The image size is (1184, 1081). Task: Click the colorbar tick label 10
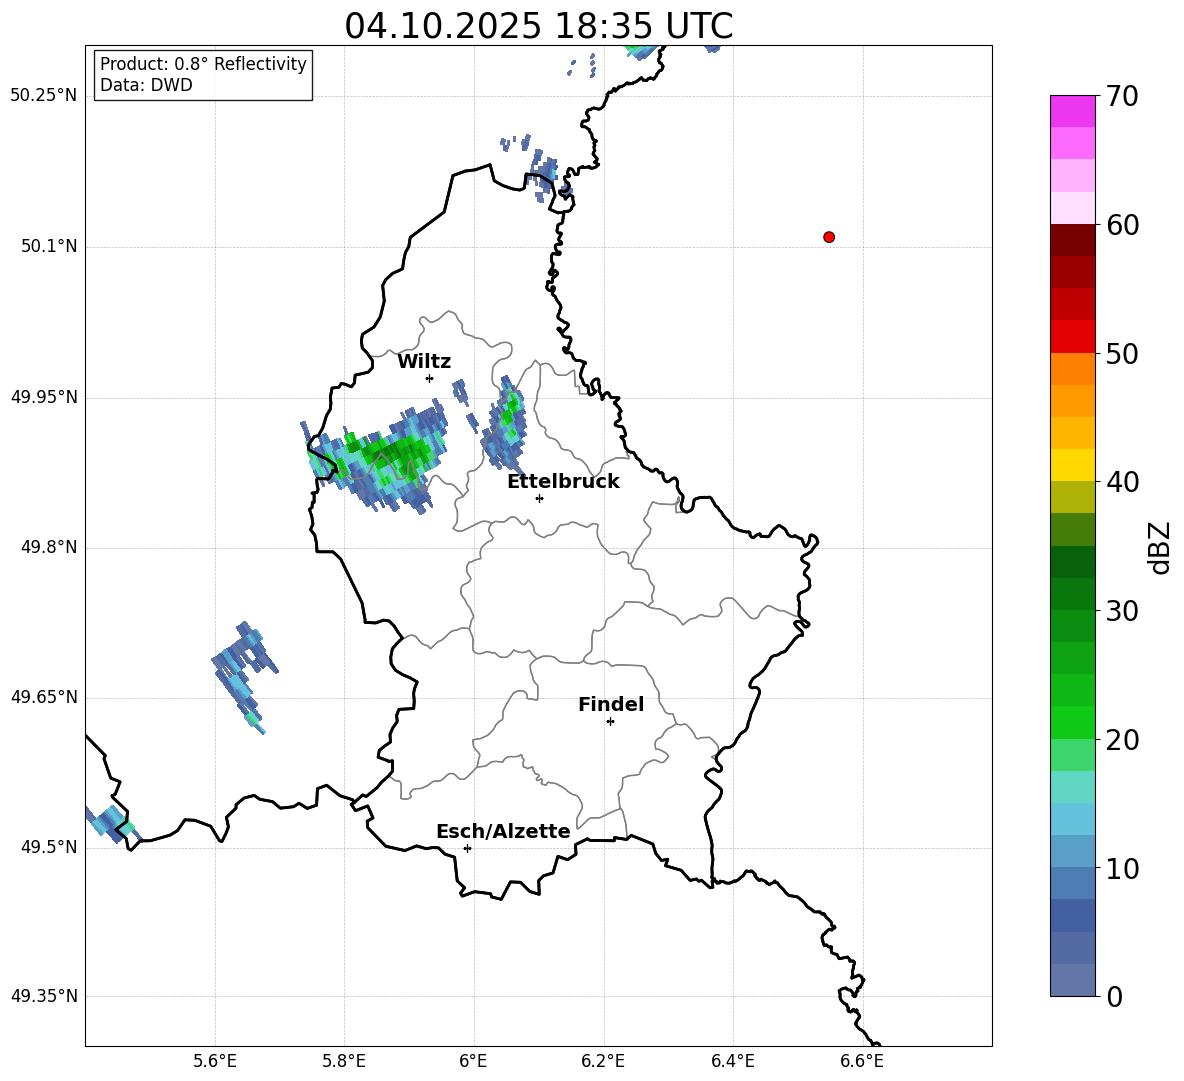click(1122, 868)
